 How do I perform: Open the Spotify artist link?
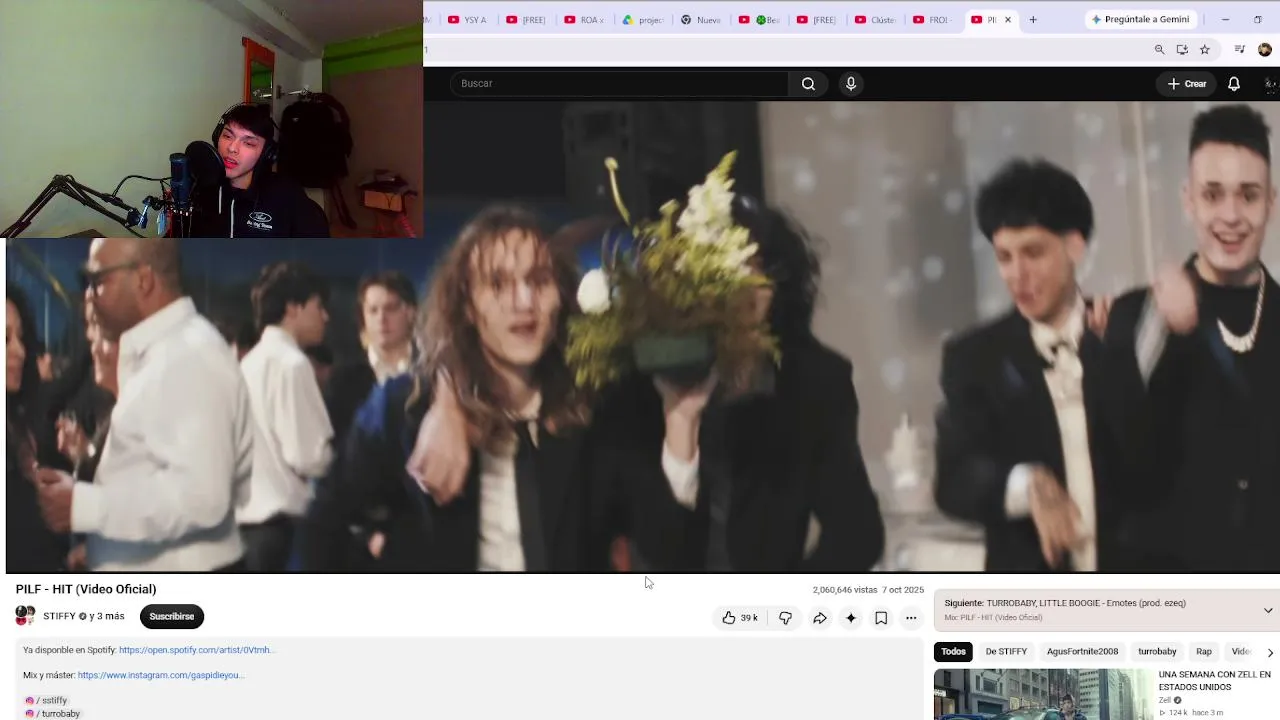(196, 650)
